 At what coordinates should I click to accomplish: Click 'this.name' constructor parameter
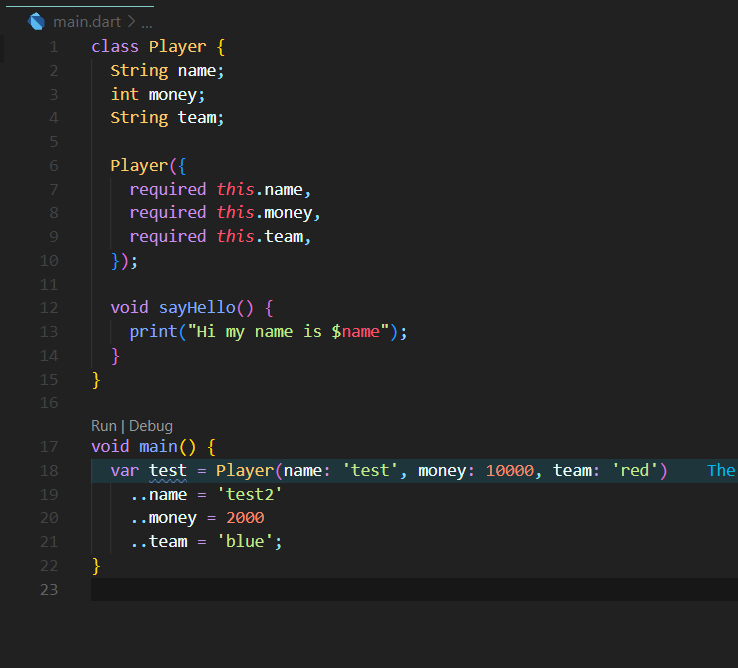[x=259, y=189]
